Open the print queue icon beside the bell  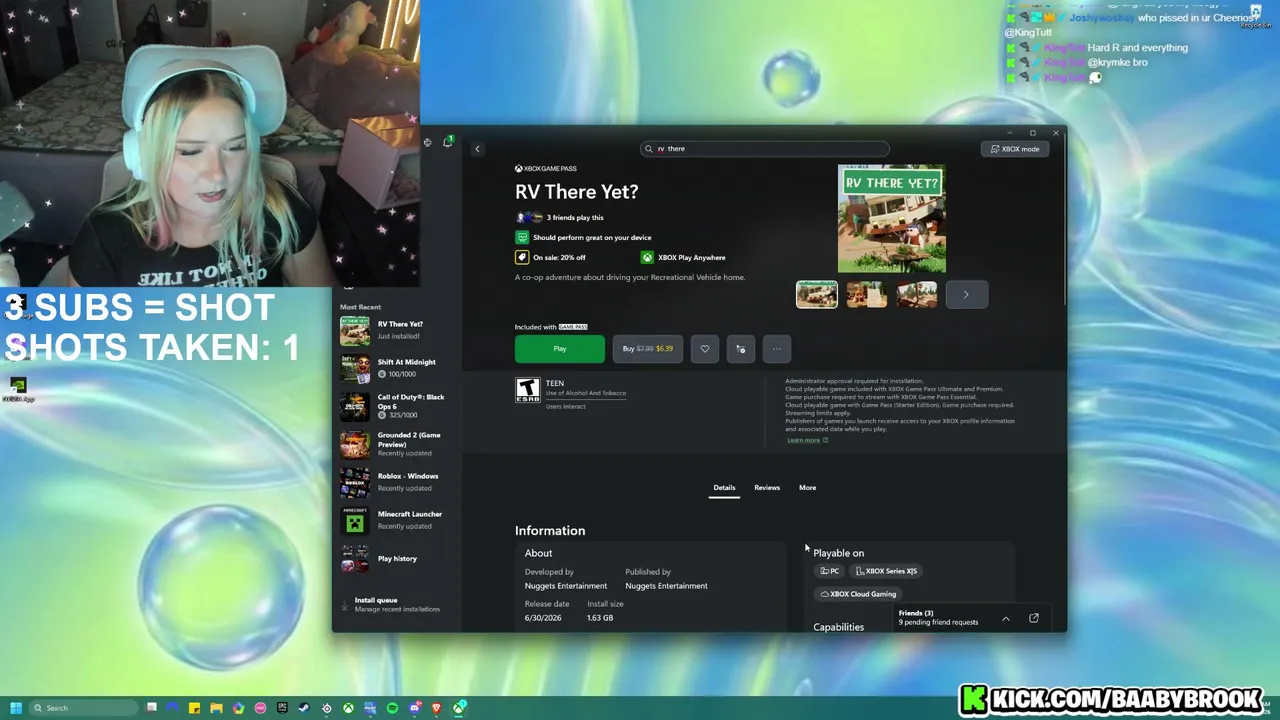click(428, 142)
